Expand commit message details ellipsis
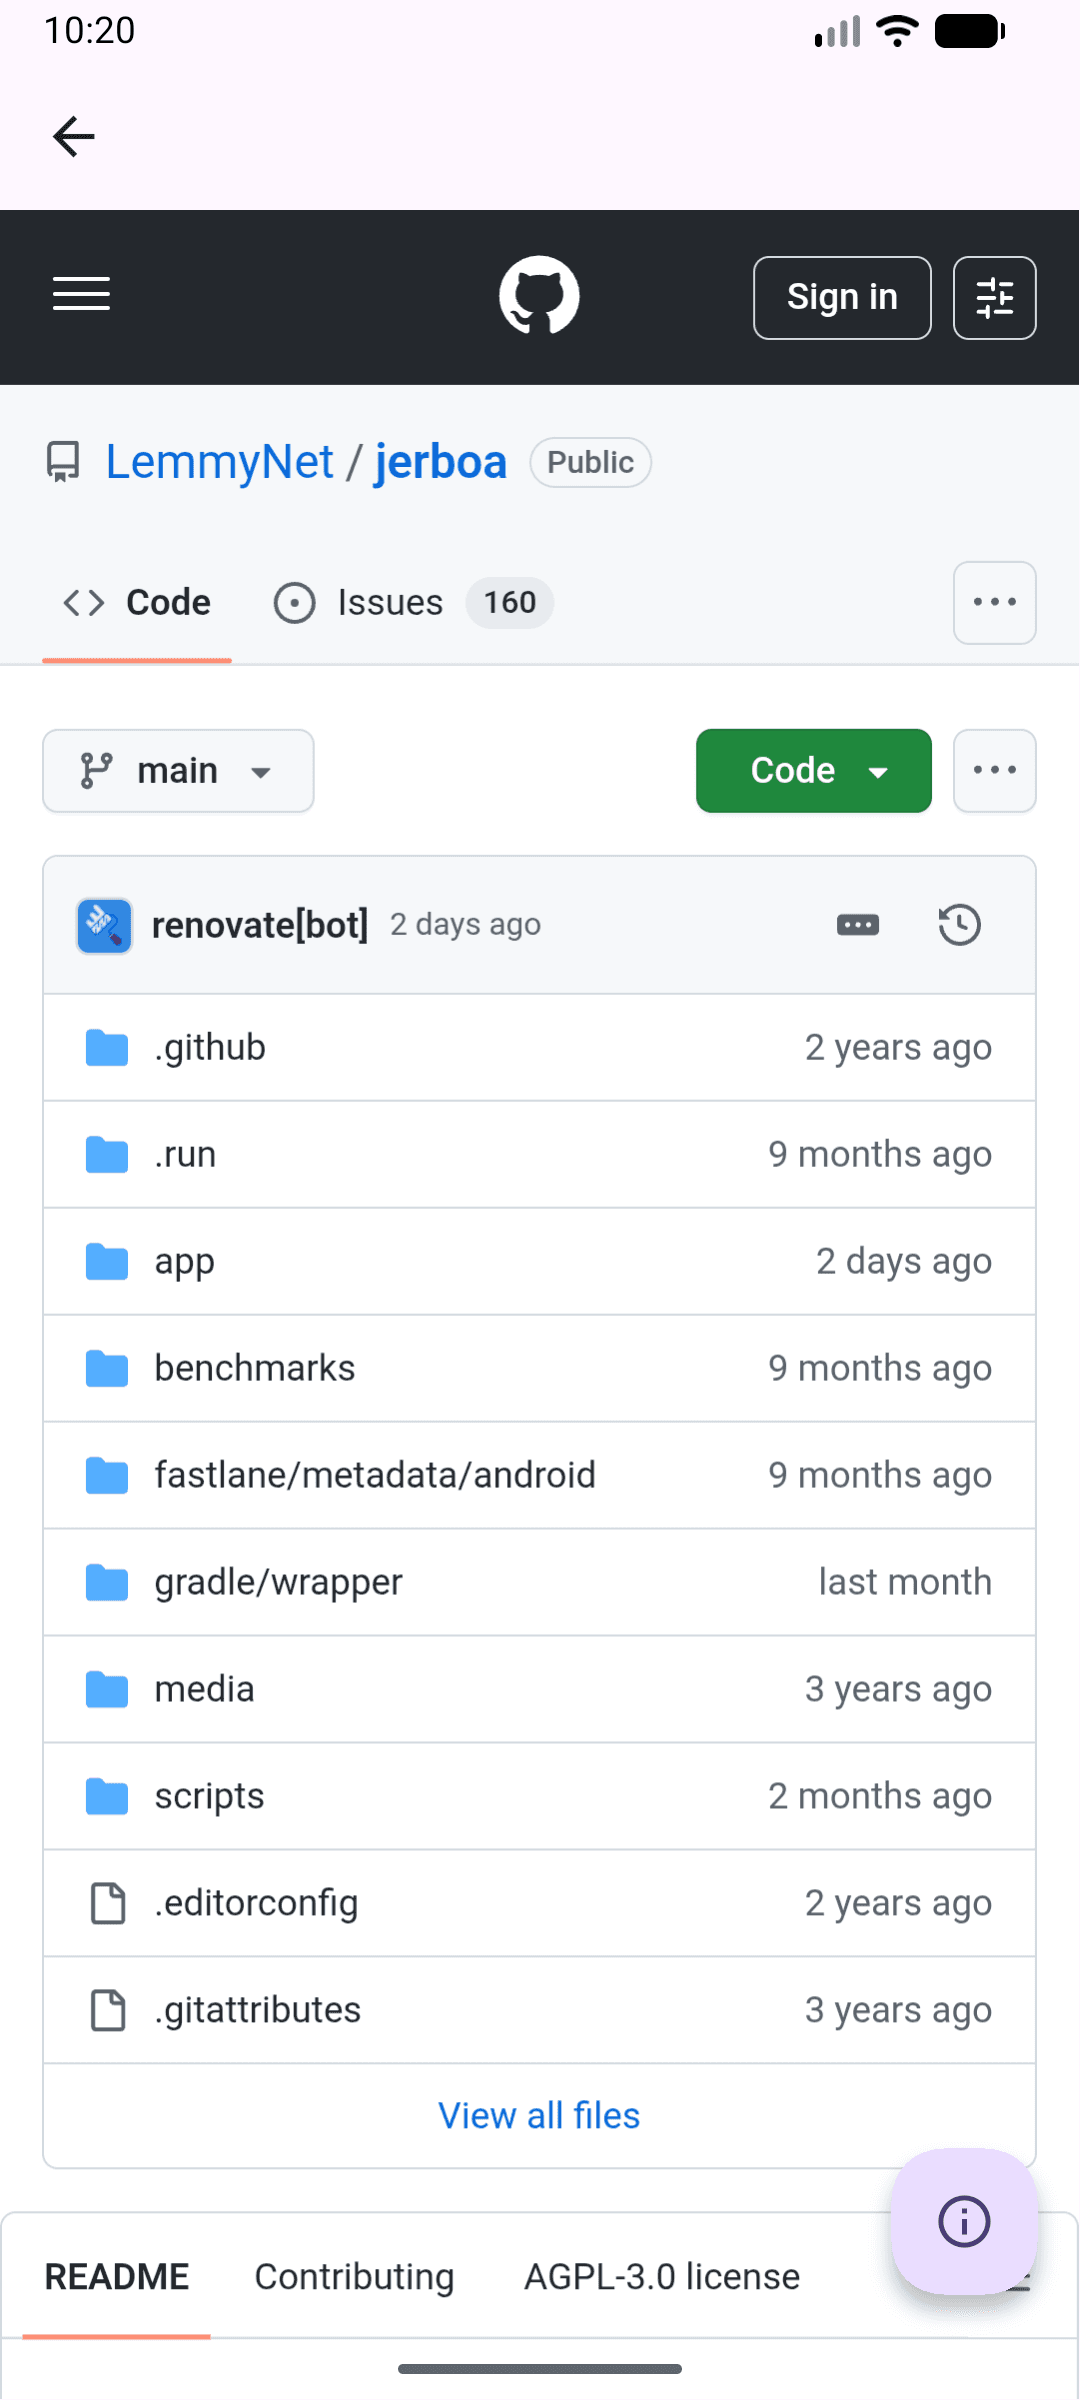The image size is (1080, 2400). 858,925
